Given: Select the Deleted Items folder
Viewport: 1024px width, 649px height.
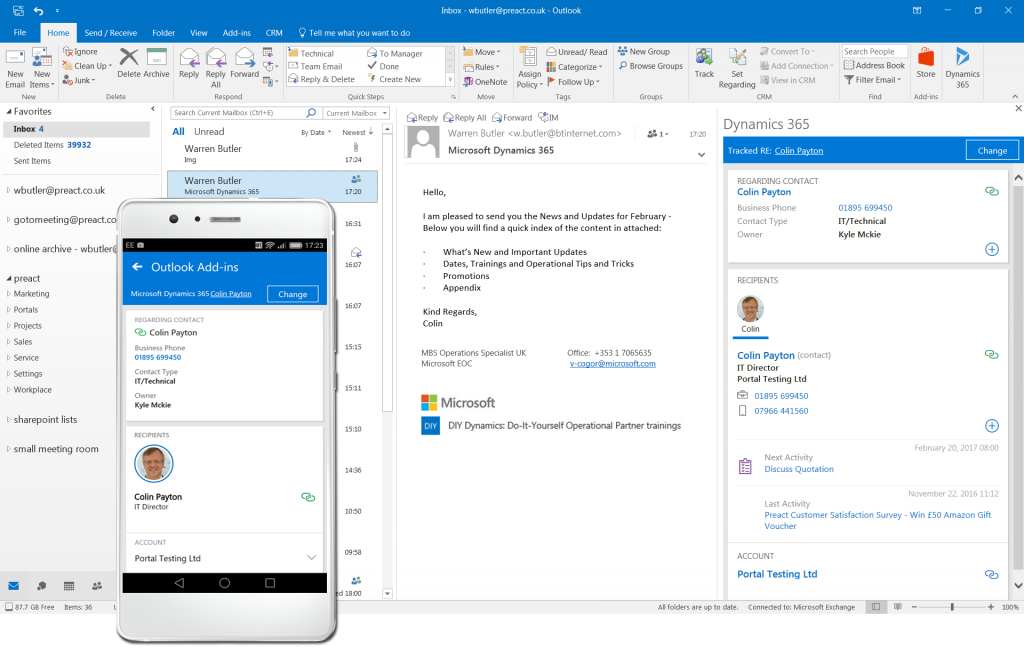Looking at the screenshot, I should pos(52,145).
